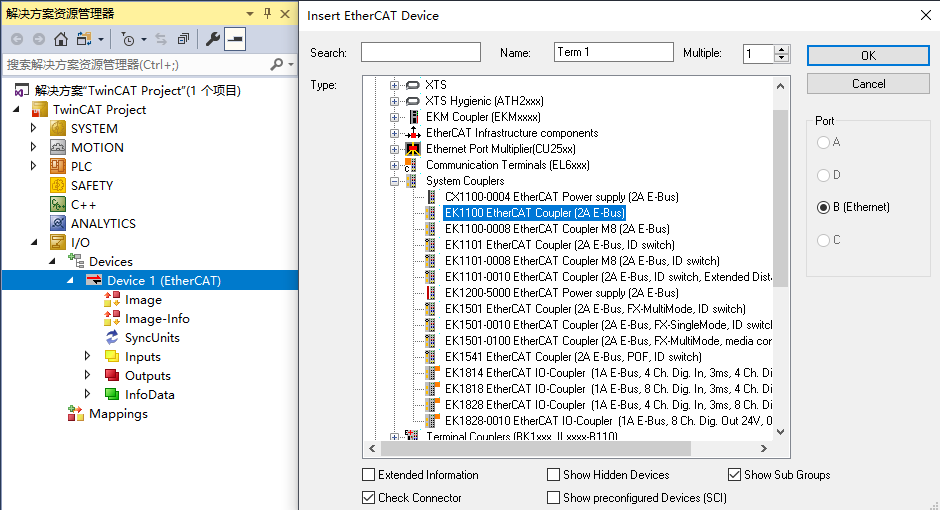Click the sync with active document icon
Screen dimensions: 940x510
tap(161, 40)
